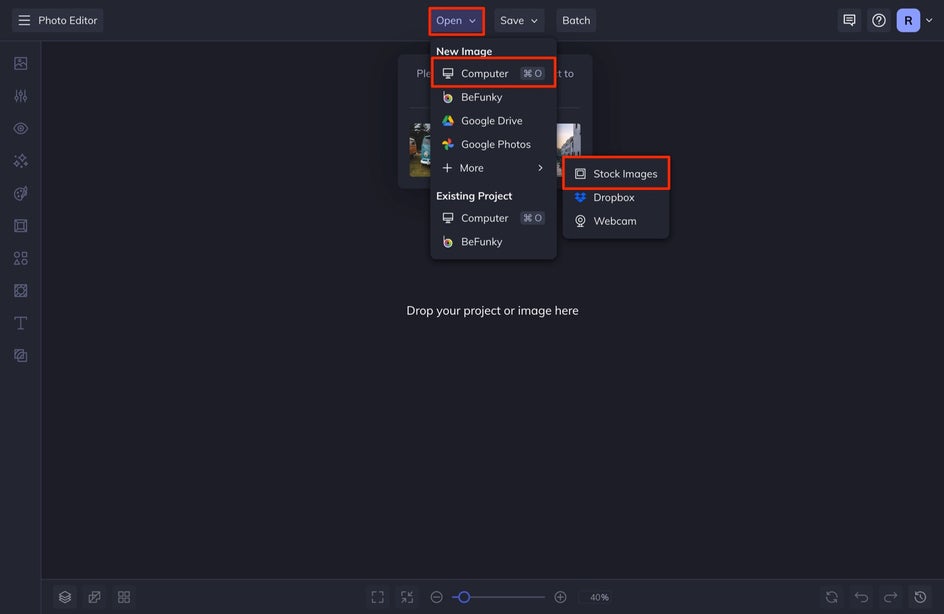Click the zoom out minus button

click(x=436, y=597)
